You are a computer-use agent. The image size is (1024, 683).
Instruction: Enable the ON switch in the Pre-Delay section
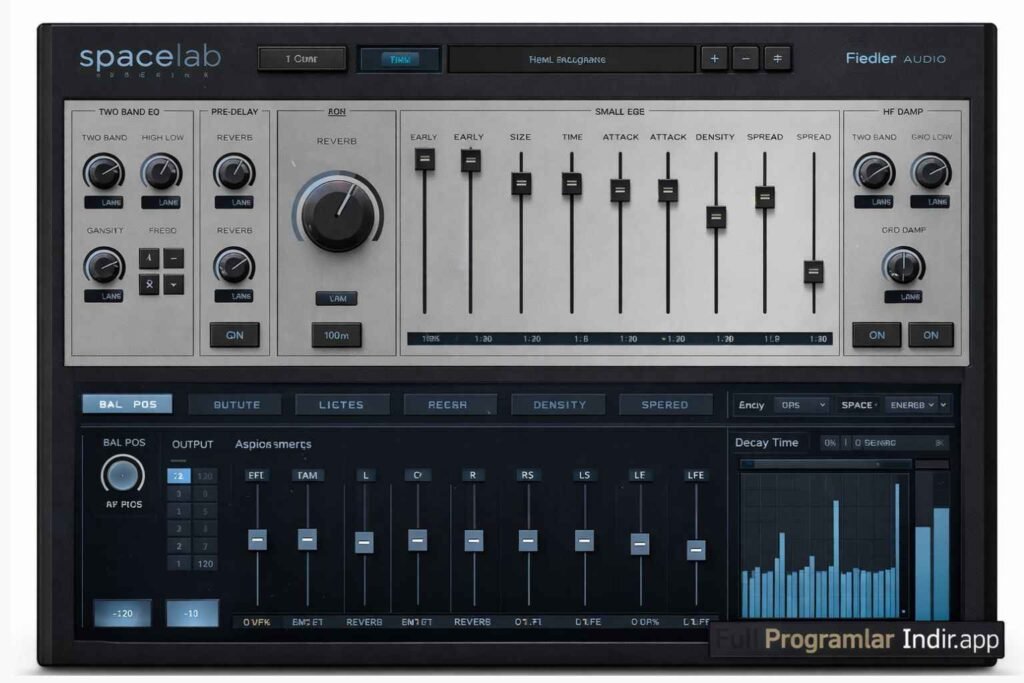click(x=236, y=335)
